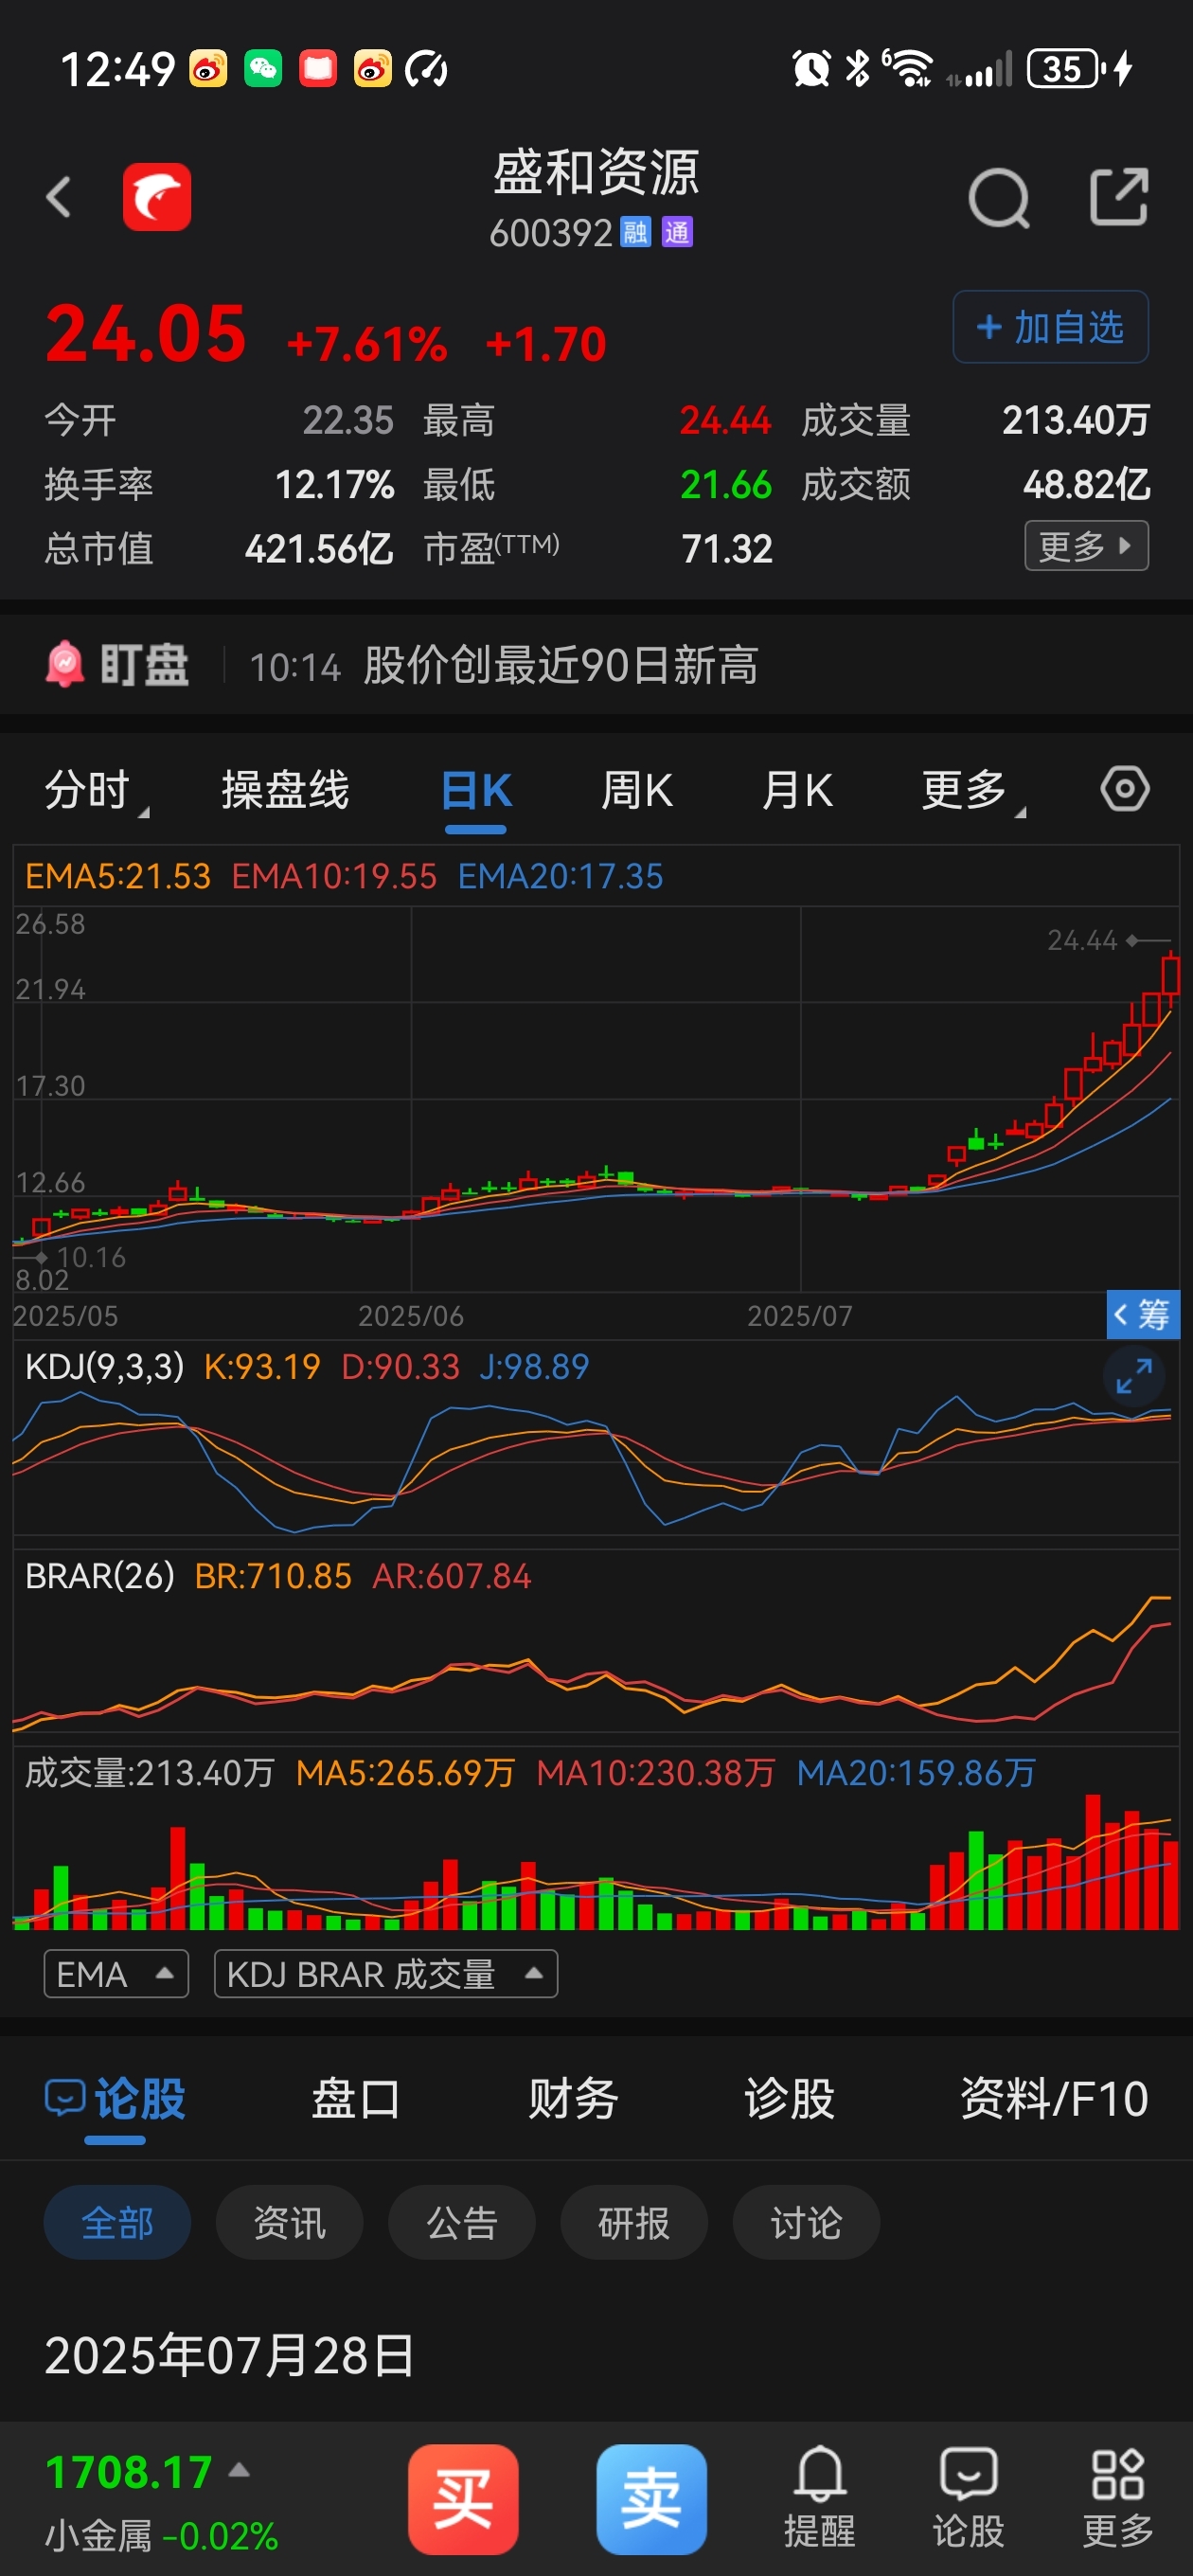Image resolution: width=1193 pixels, height=2576 pixels.
Task: Select the 论股 section tab
Action: tap(115, 2099)
